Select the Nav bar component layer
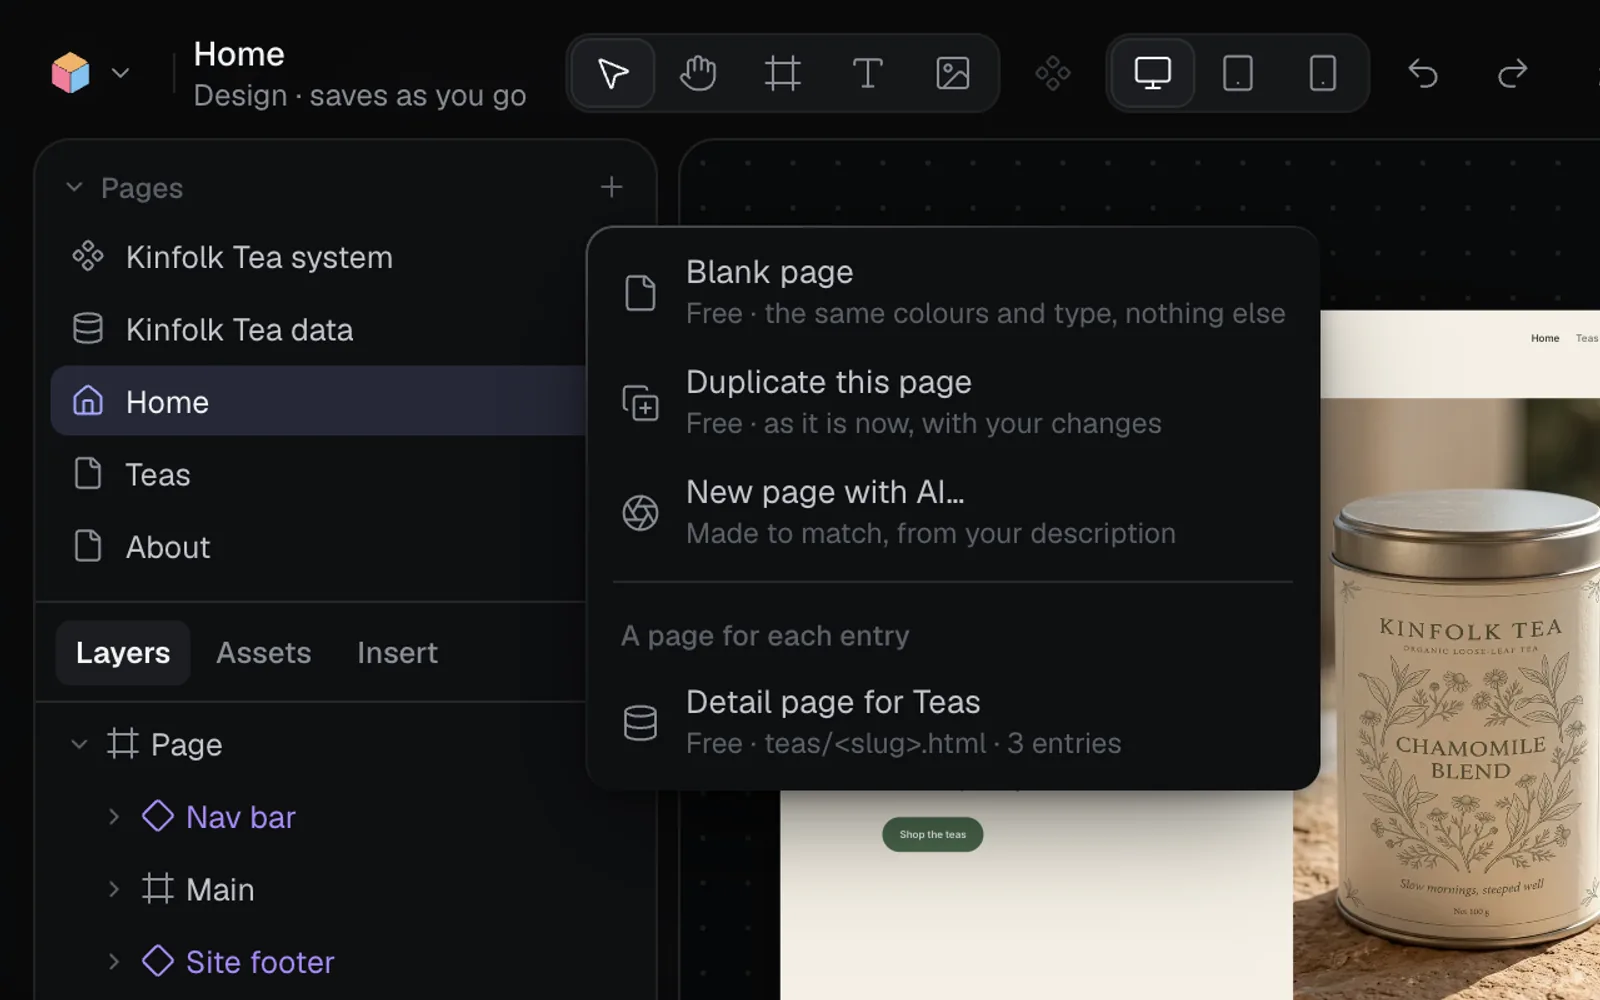This screenshot has width=1600, height=1000. tap(241, 817)
